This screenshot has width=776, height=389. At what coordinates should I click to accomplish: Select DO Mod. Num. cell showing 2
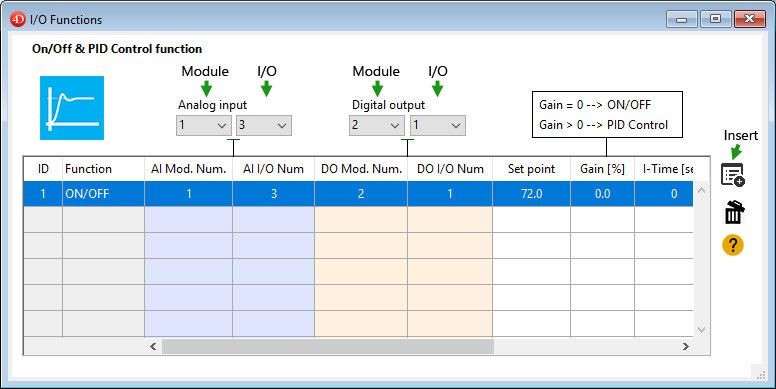361,194
